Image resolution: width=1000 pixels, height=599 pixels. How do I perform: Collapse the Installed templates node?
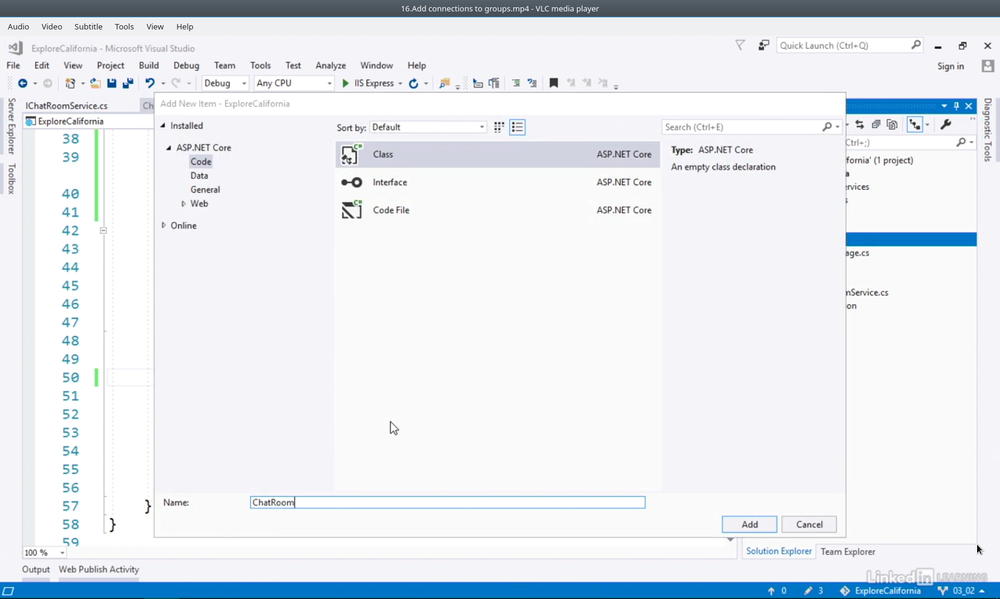pos(163,126)
